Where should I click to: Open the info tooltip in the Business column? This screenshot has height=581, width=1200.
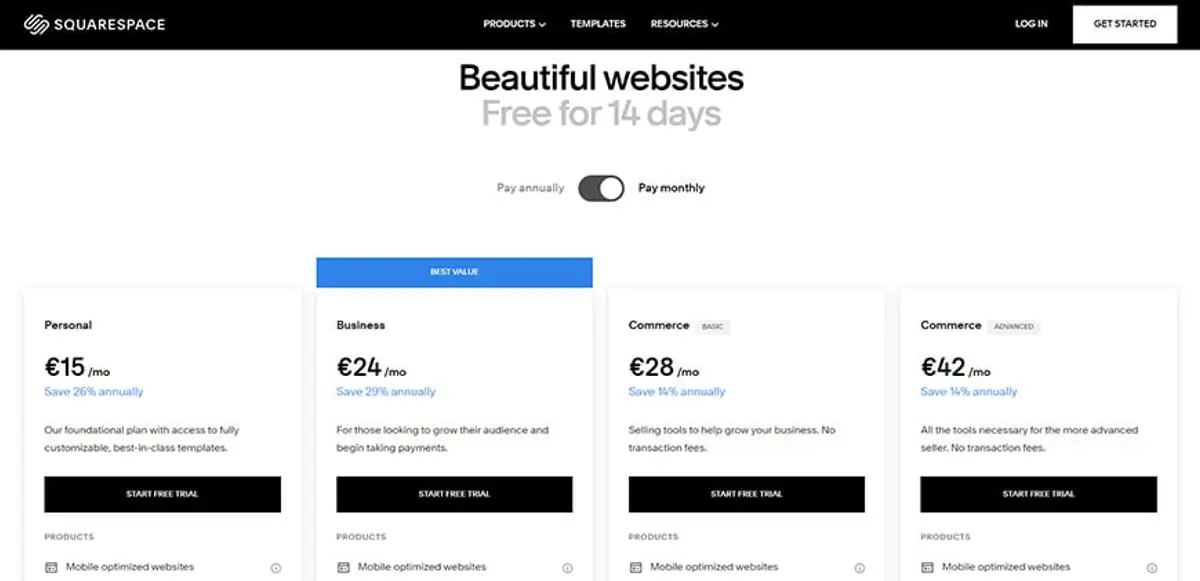pos(568,567)
